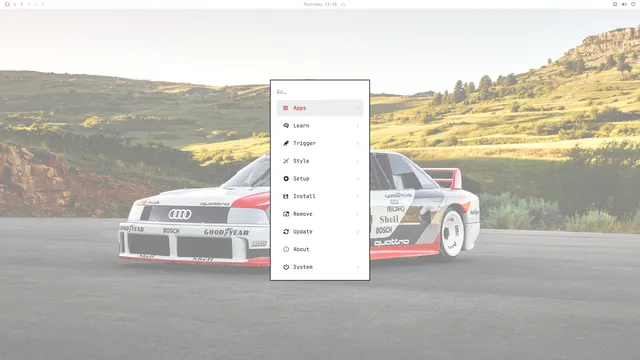
Task: Expand the Install submenu chevron
Action: [358, 196]
